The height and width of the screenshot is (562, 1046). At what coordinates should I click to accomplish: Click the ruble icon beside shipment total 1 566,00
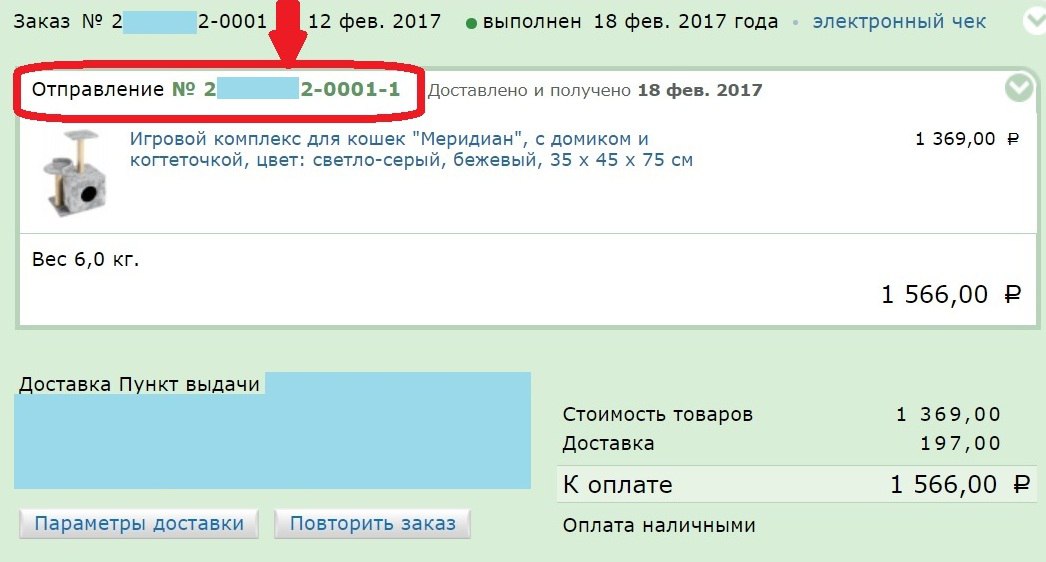(1013, 294)
